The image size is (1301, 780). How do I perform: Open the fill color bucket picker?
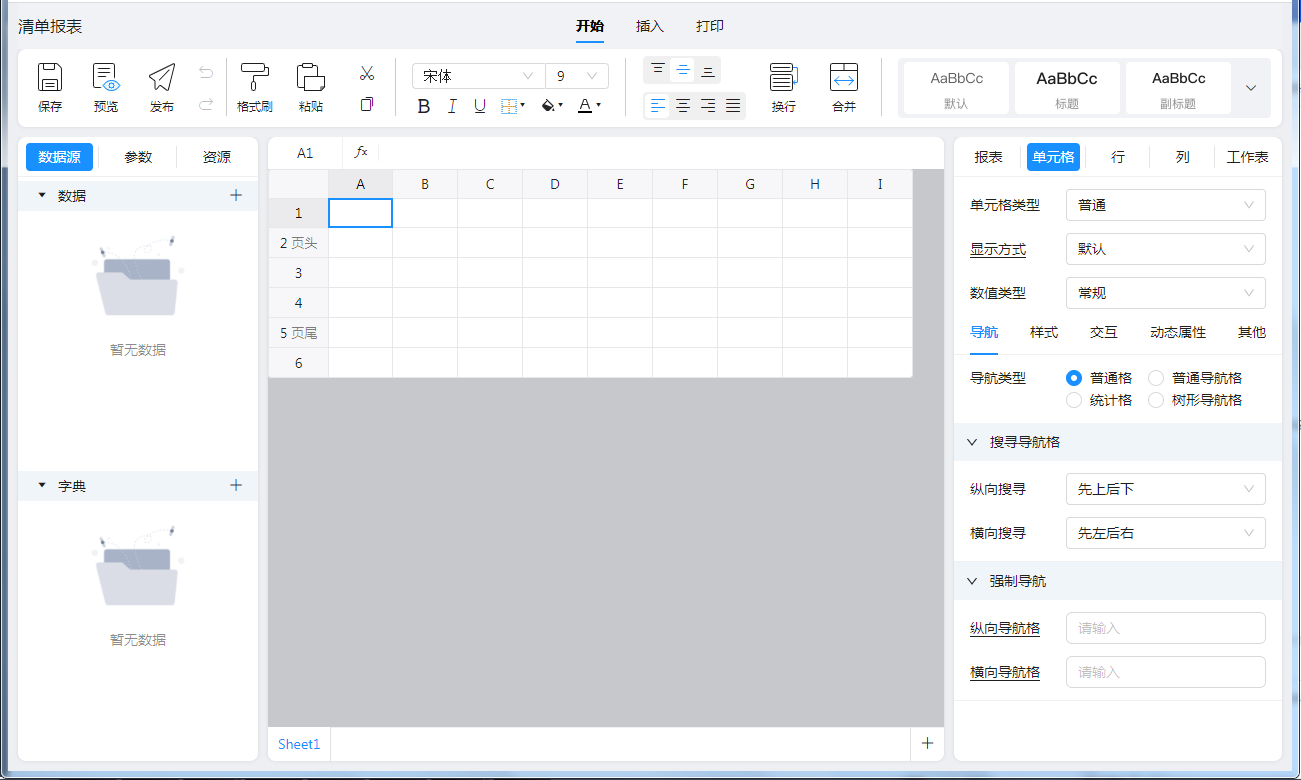(x=550, y=106)
